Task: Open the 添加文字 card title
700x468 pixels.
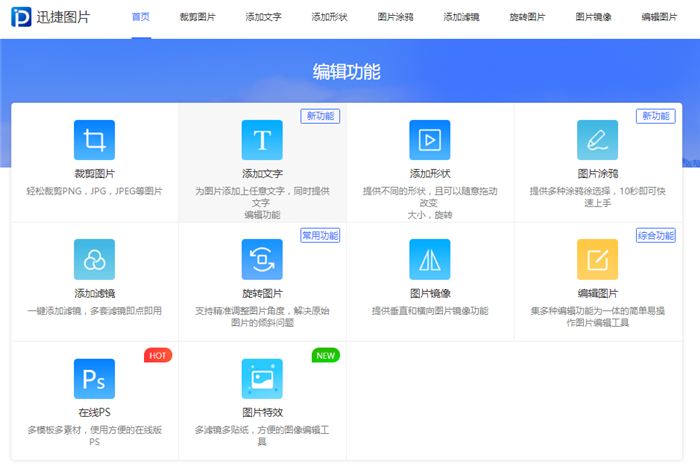Action: pos(262,174)
